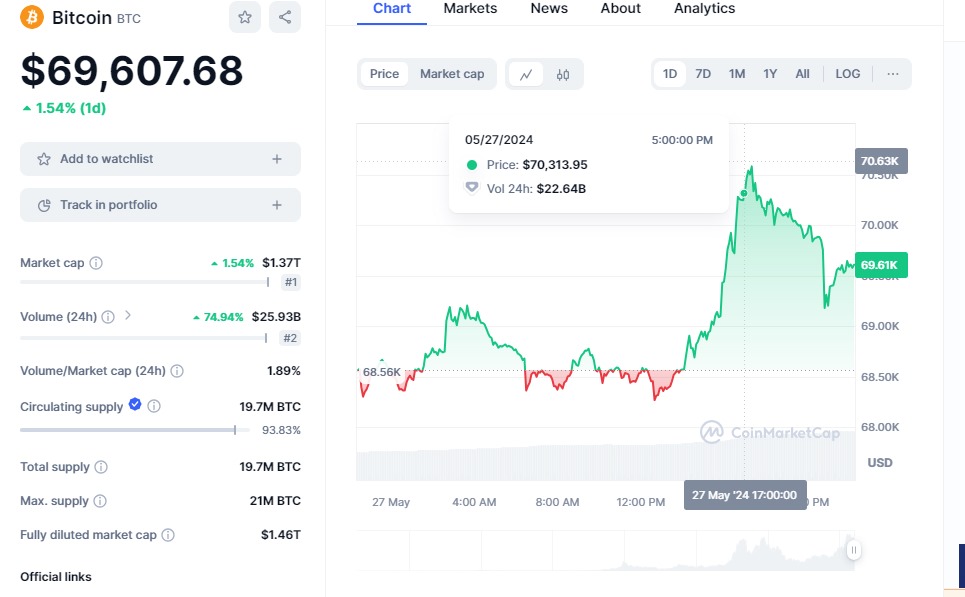Click the $69,607.68 price text
Screen dimensions: 965x597
pyautogui.click(x=132, y=70)
